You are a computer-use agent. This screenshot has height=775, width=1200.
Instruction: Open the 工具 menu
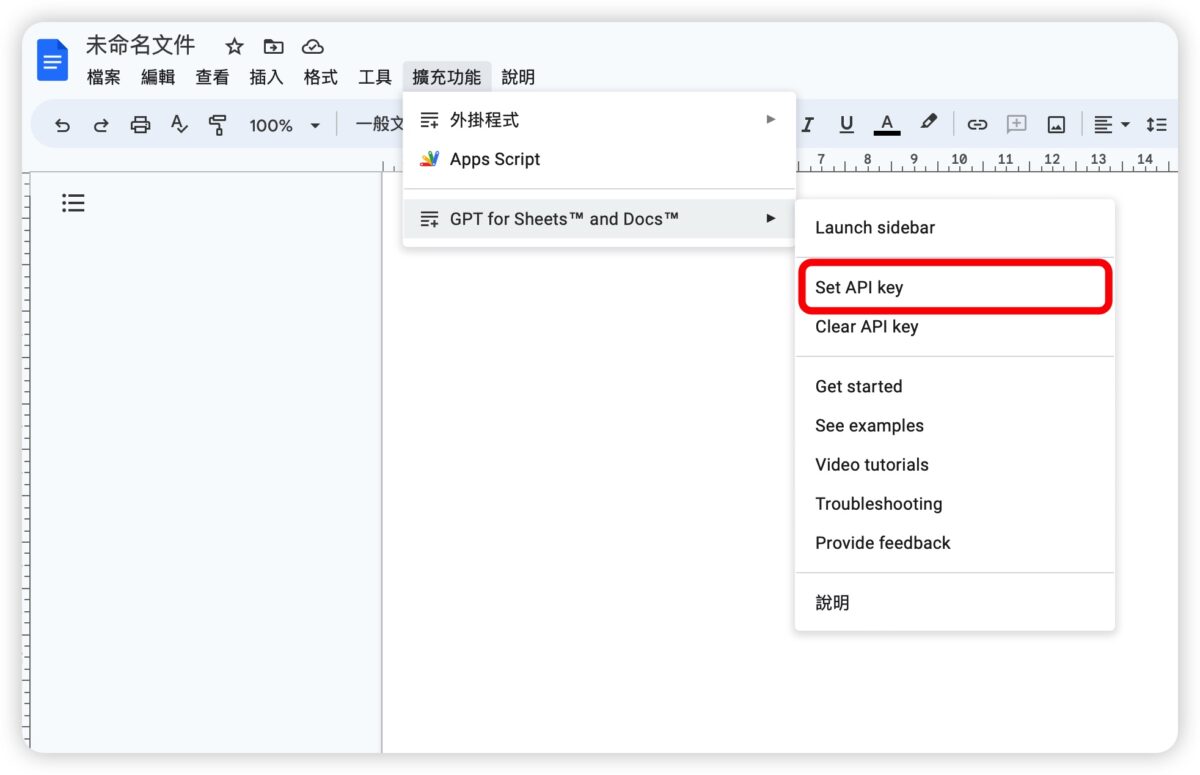click(375, 77)
